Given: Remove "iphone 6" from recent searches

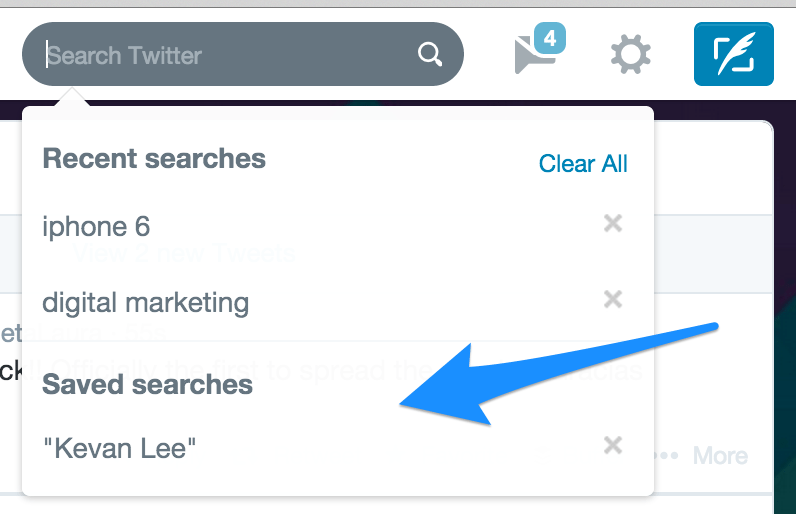Looking at the screenshot, I should pyautogui.click(x=613, y=224).
